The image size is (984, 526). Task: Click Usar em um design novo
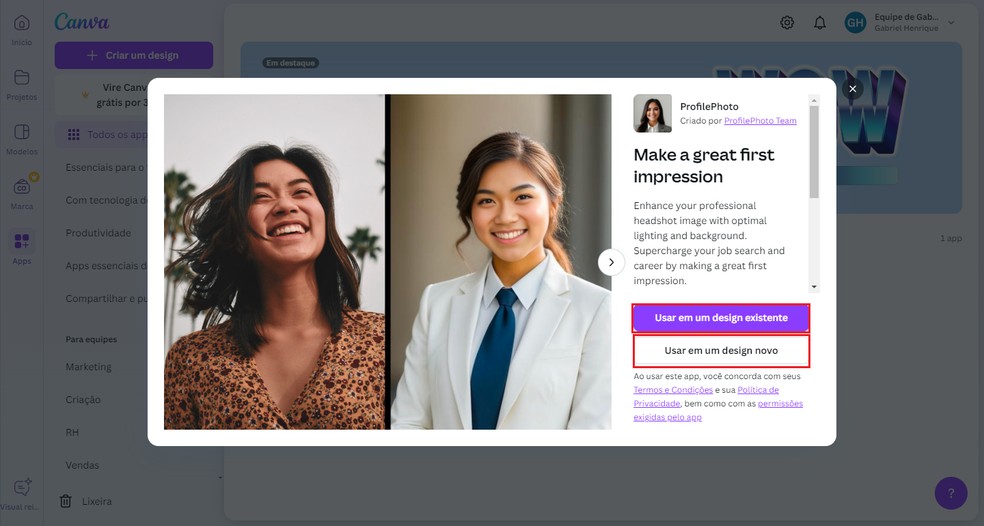721,350
